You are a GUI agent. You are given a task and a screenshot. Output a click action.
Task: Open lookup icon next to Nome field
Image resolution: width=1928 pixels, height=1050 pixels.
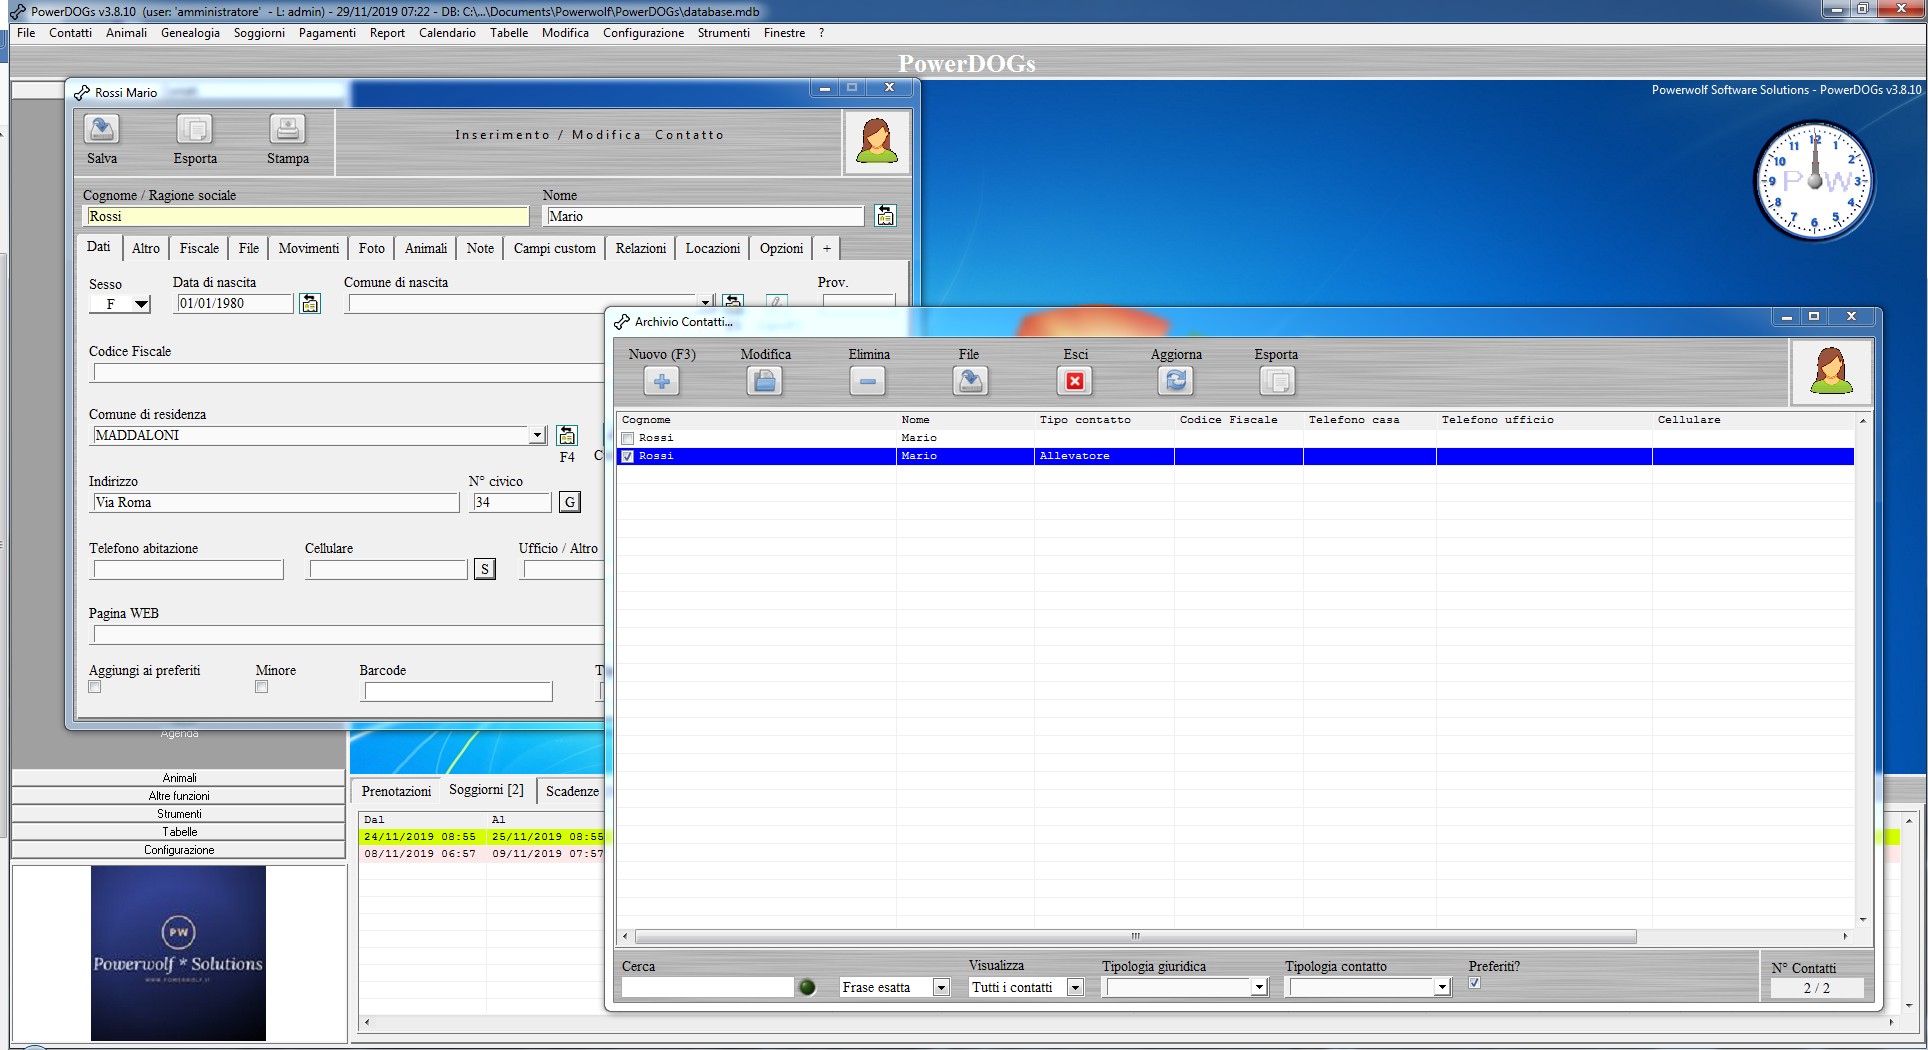885,216
